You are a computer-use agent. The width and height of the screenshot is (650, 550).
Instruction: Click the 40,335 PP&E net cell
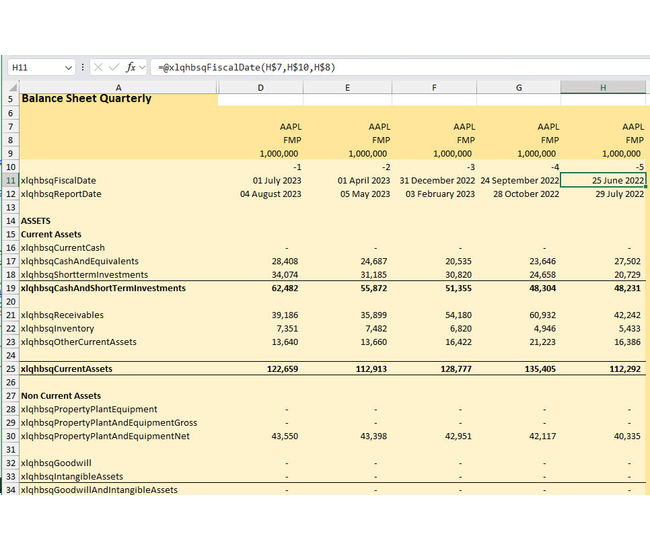[604, 436]
